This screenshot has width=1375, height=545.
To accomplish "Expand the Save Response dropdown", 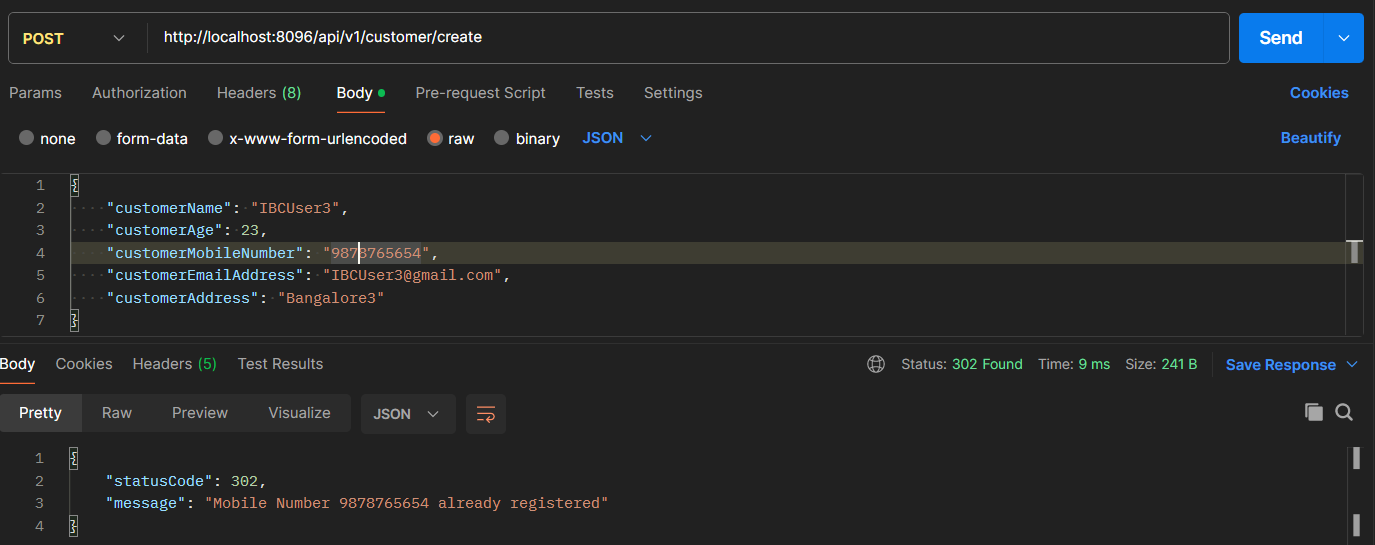I will [x=1352, y=364].
